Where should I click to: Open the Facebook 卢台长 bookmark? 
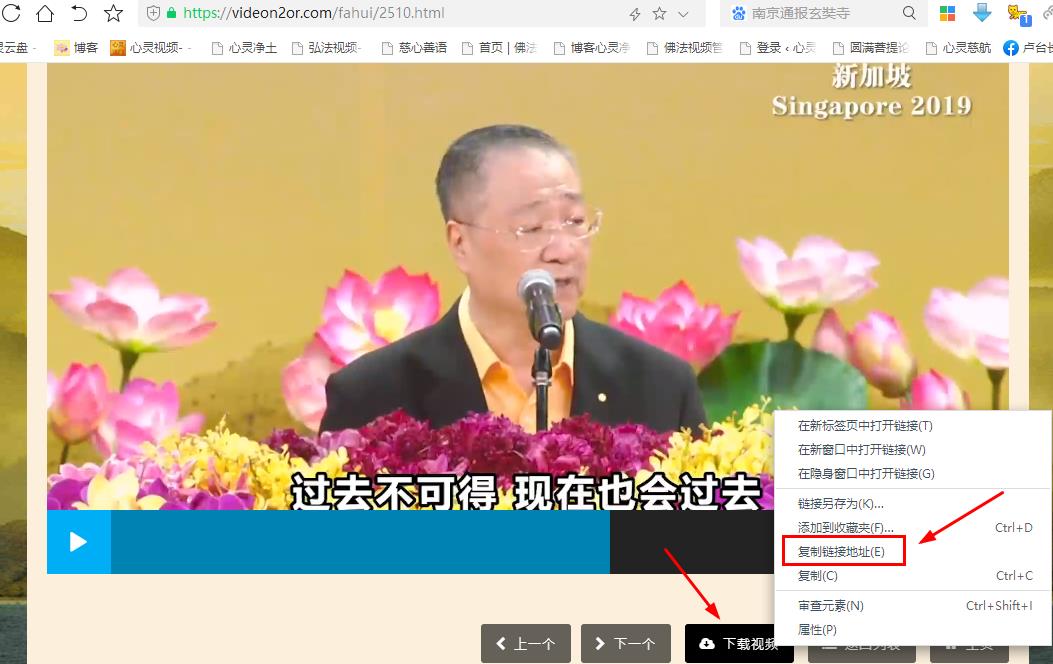click(x=1028, y=48)
